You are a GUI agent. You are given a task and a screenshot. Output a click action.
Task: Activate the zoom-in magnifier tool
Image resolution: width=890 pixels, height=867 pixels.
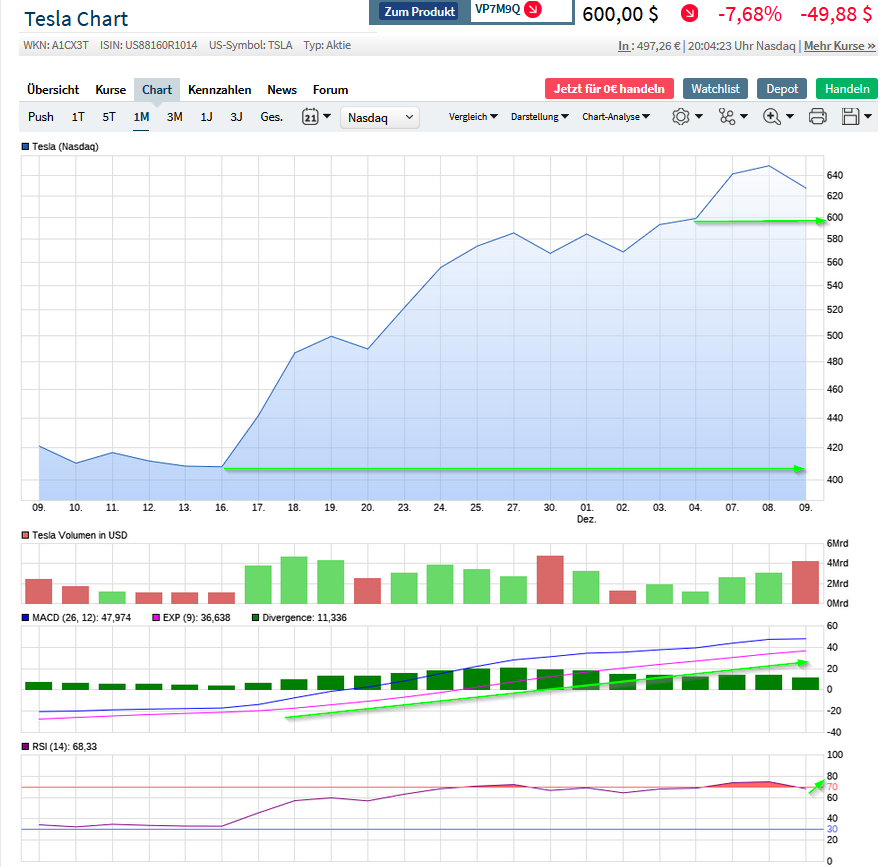coord(772,116)
